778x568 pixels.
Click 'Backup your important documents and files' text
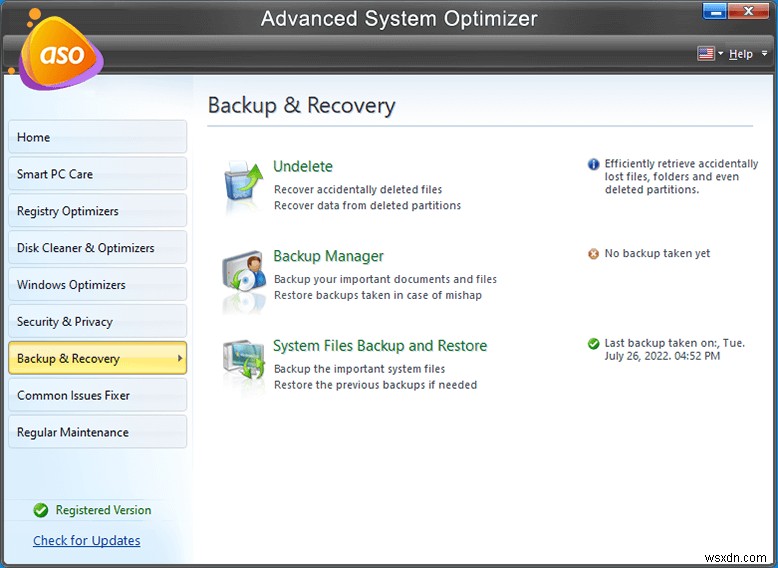point(385,279)
